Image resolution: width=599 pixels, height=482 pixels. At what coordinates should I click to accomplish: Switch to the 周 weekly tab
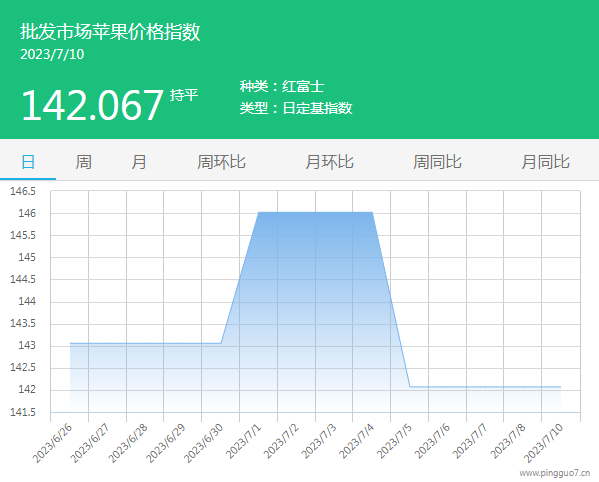[83, 162]
